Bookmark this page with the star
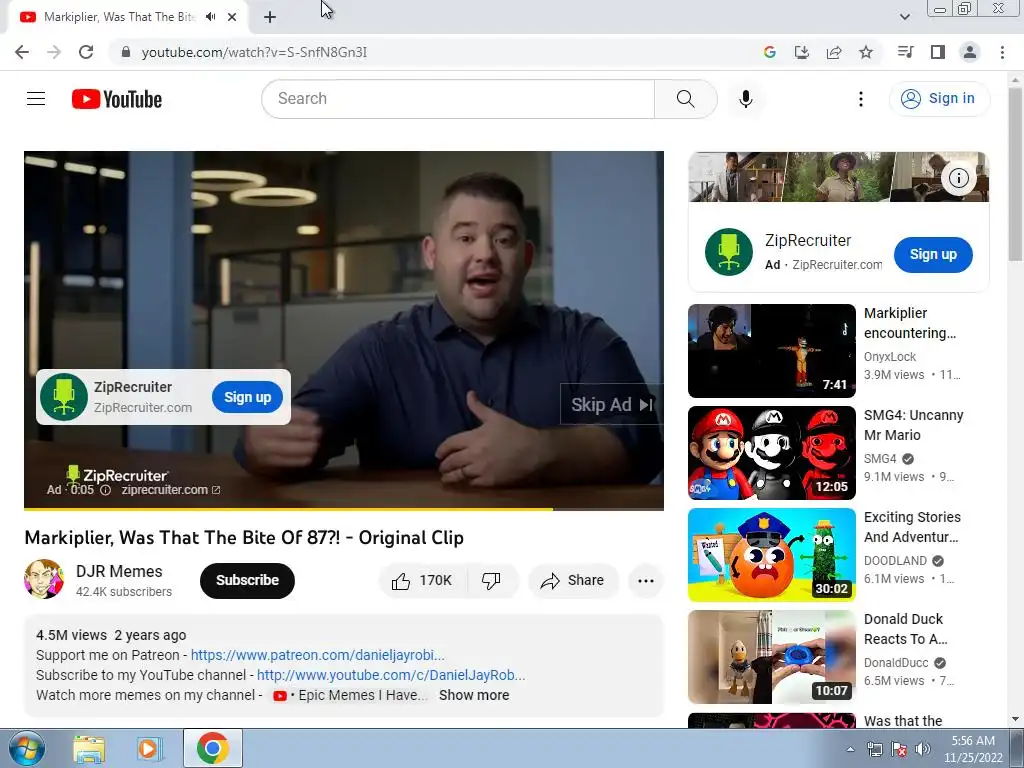This screenshot has height=768, width=1024. tap(866, 52)
